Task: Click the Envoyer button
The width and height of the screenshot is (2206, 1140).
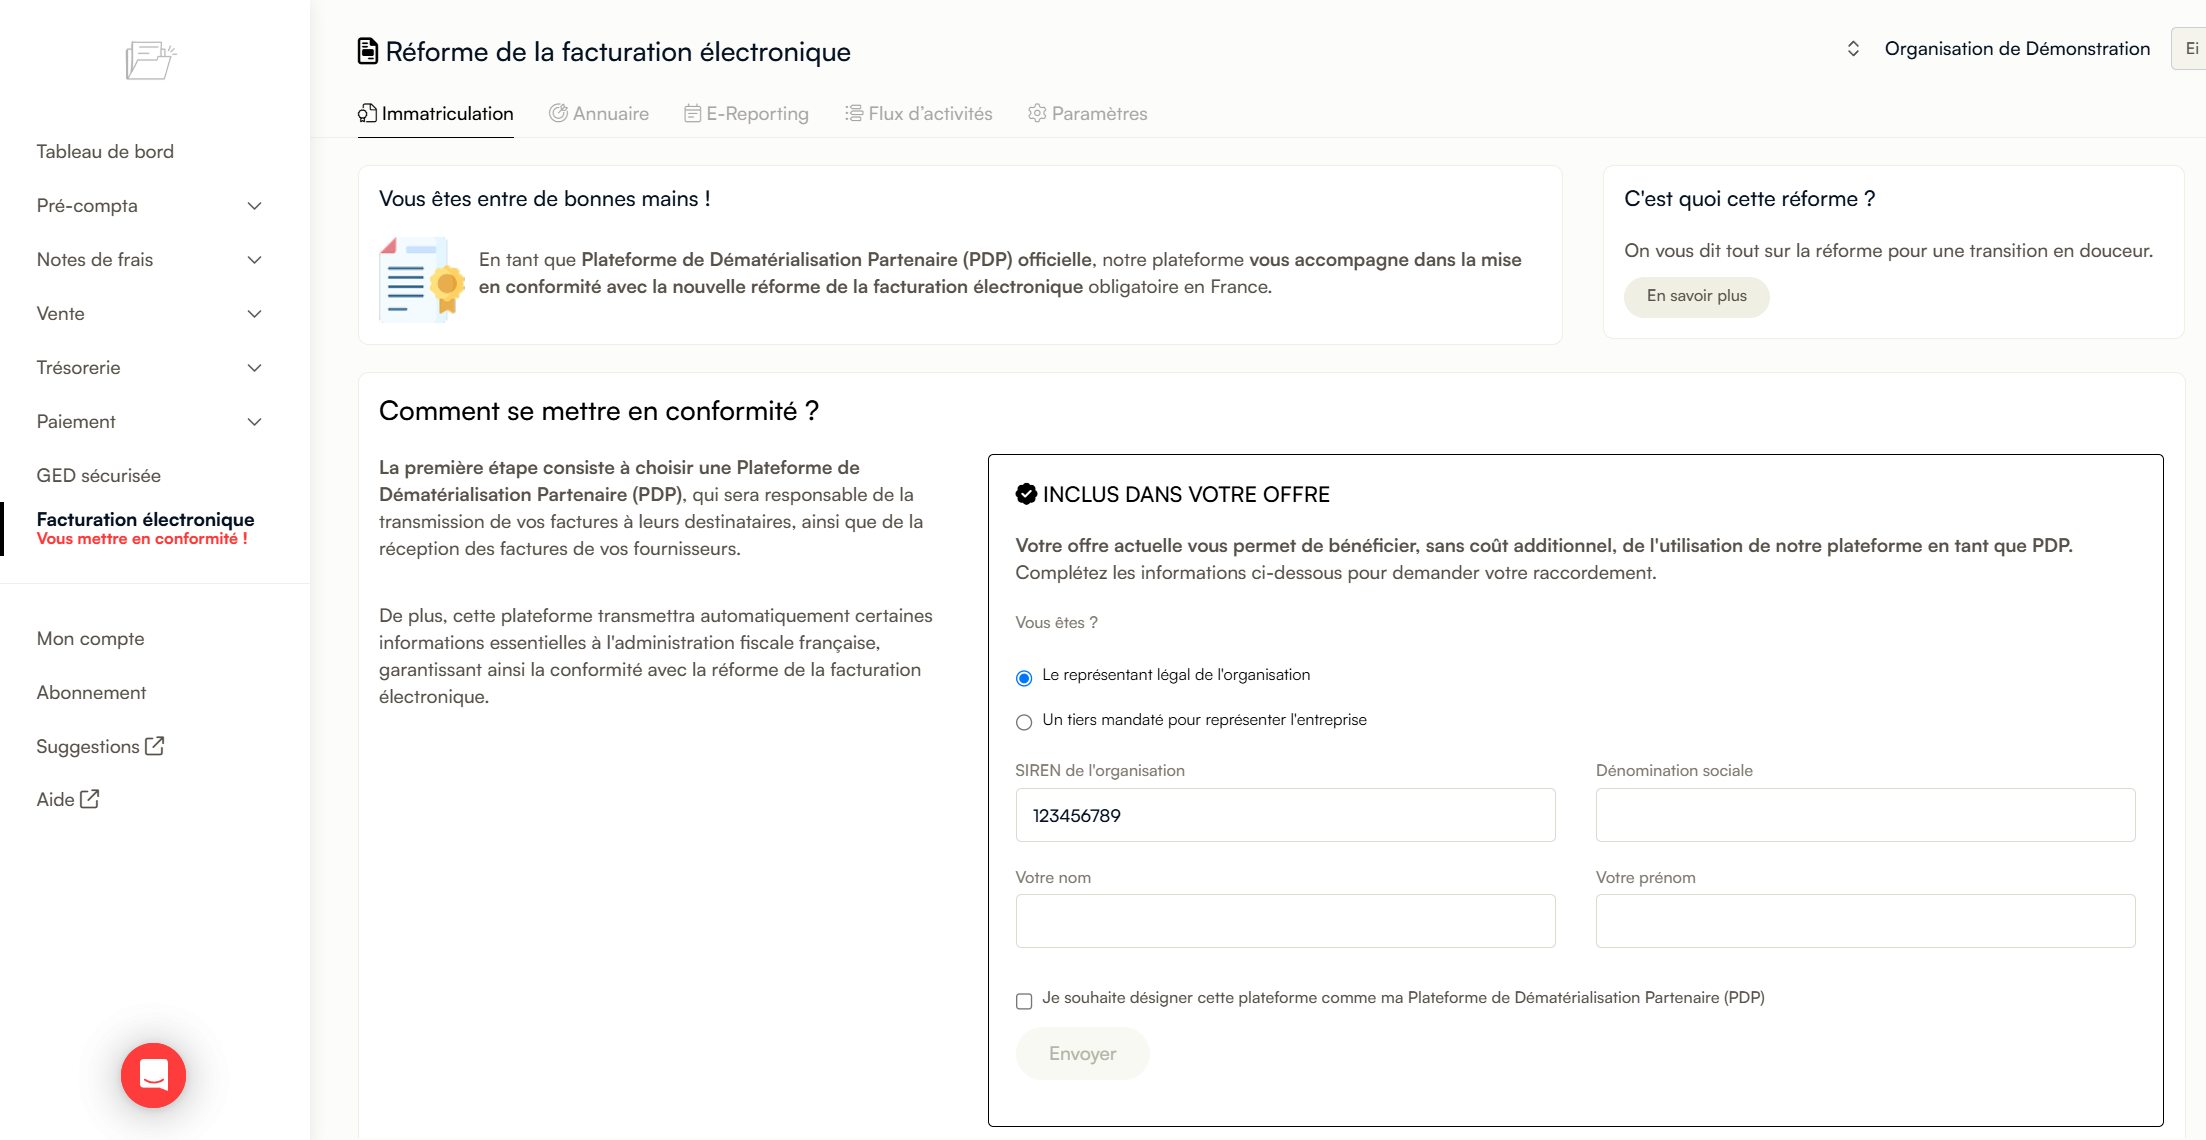Action: 1082,1053
